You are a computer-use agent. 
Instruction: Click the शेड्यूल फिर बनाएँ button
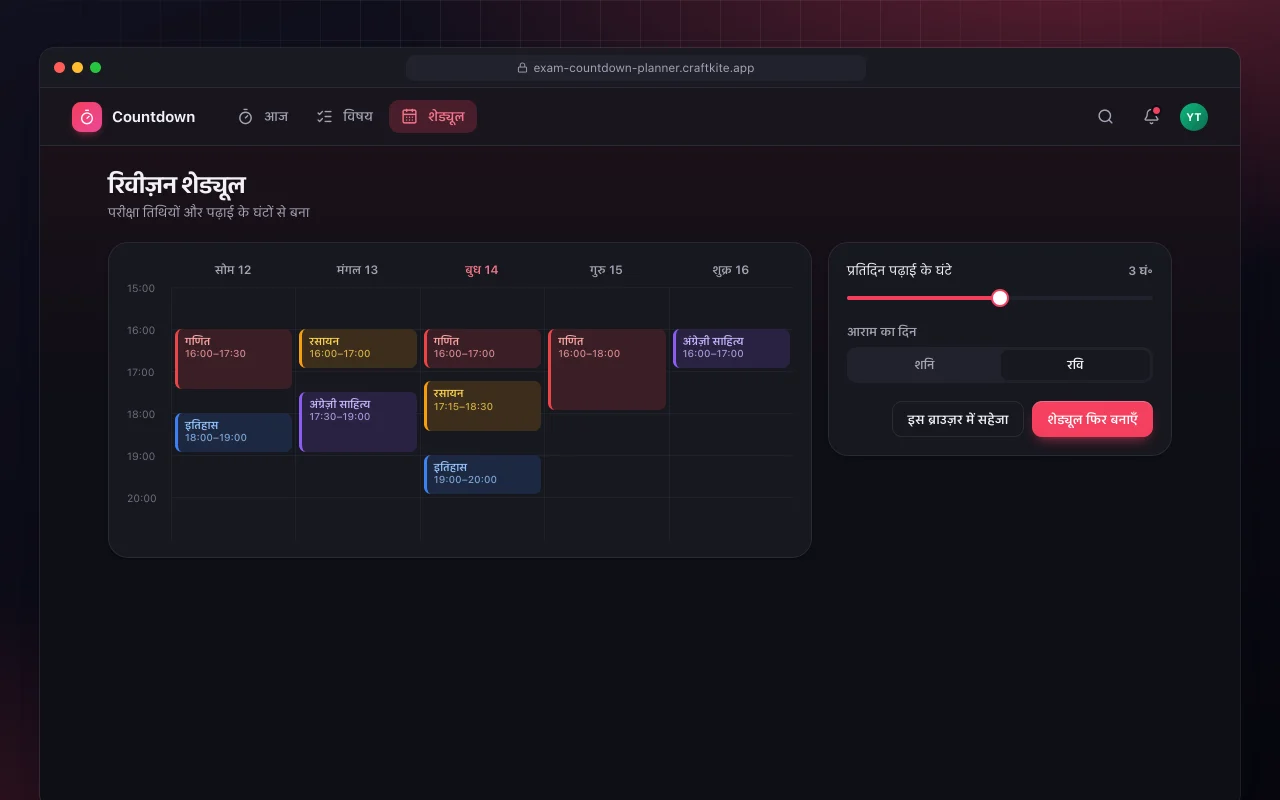[x=1092, y=419]
